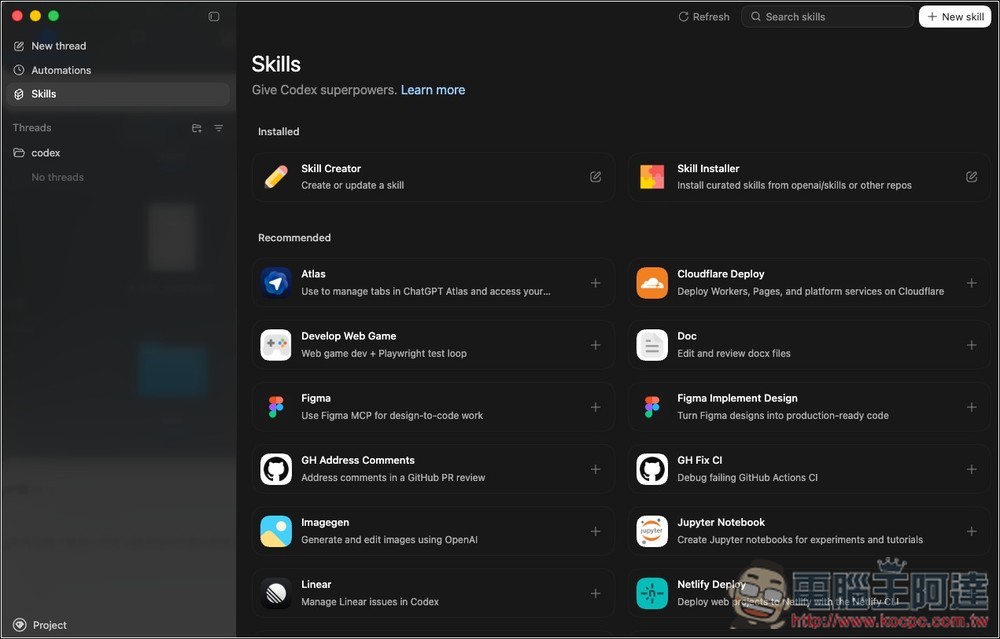The image size is (1000, 639).
Task: Click the new folder icon beside Threads
Action: [x=196, y=128]
